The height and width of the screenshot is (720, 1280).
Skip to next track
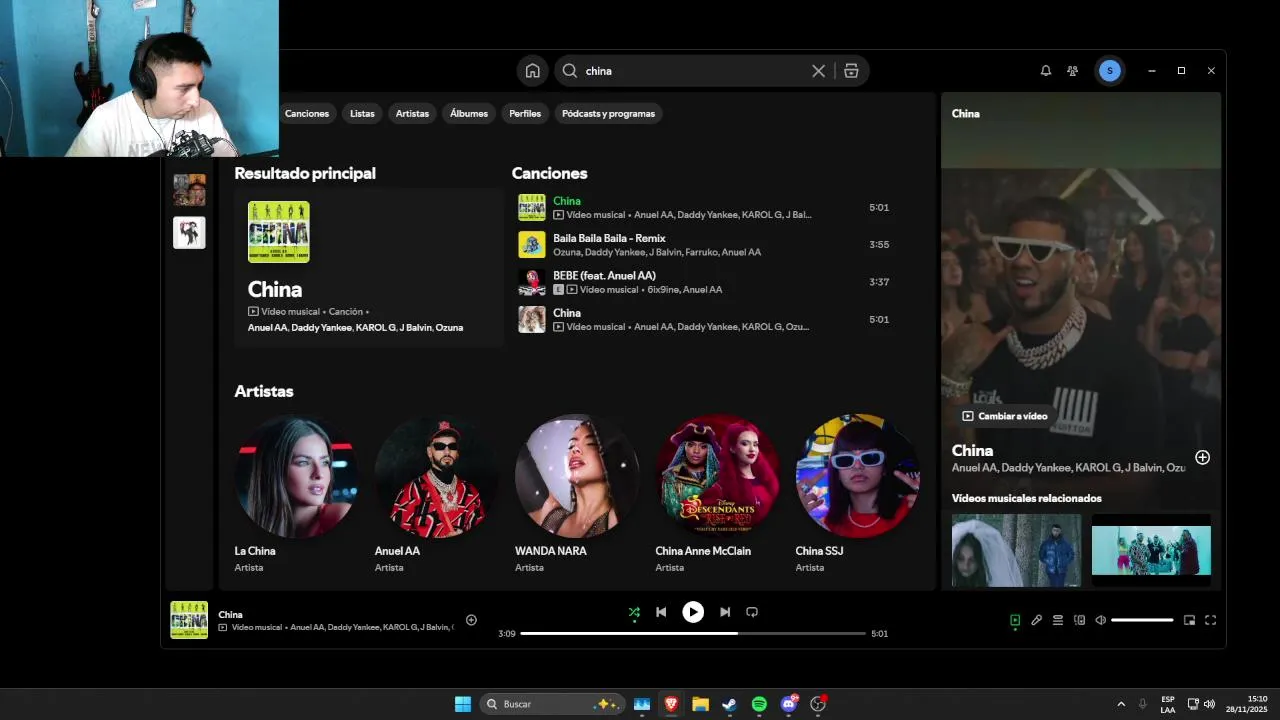(725, 612)
